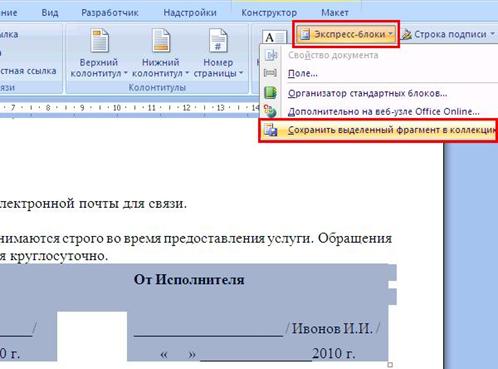Click the signature underline before Ивонов
Screen dimensions: 498x369
click(208, 336)
